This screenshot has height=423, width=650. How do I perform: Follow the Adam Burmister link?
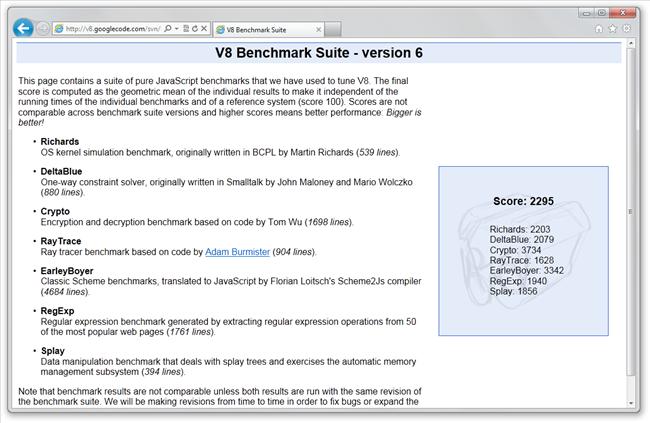[238, 252]
